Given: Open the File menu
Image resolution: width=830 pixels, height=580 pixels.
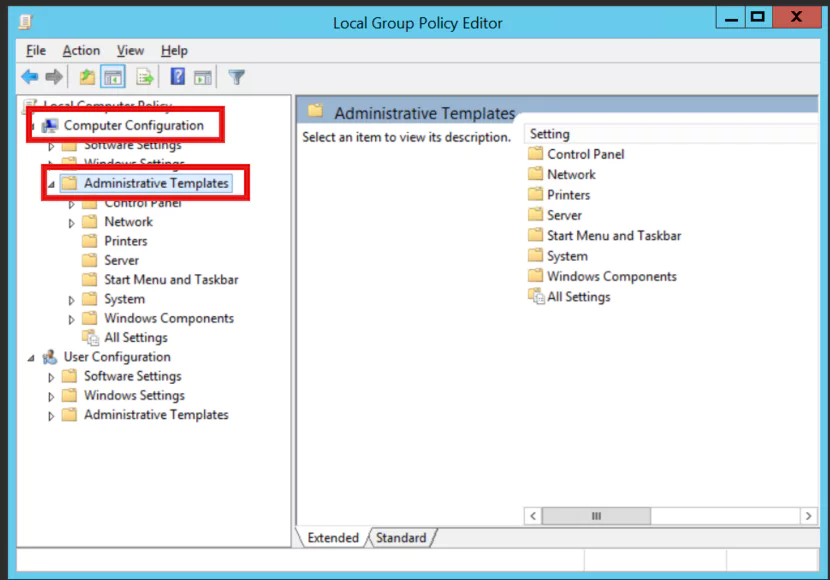Looking at the screenshot, I should [35, 51].
